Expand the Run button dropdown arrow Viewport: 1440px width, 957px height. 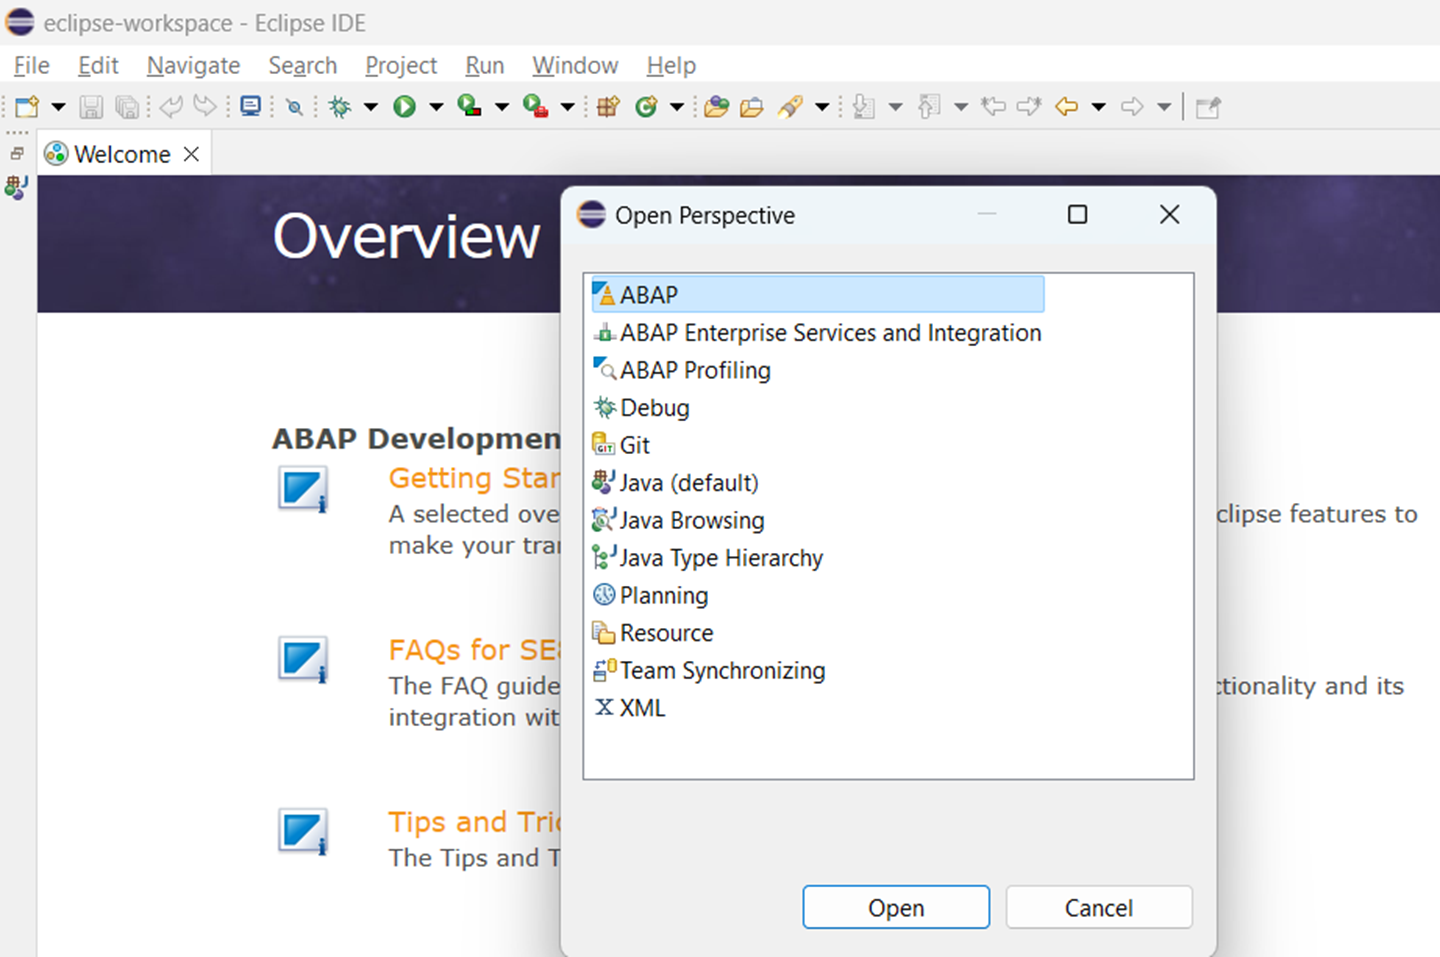(x=436, y=107)
